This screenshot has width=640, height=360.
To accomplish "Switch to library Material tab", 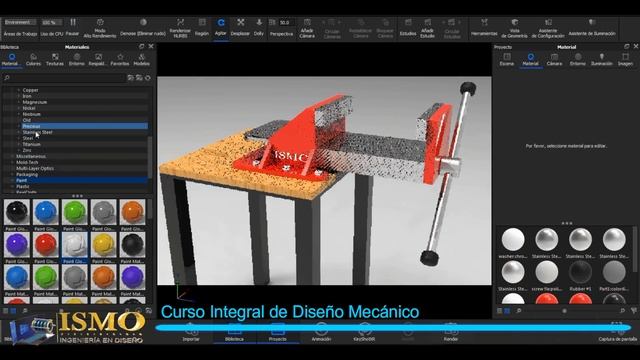I will 11,60.
